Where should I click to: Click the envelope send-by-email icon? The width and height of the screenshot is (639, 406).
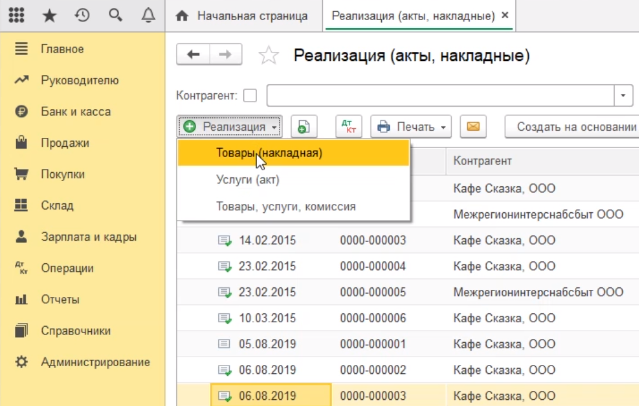473,127
